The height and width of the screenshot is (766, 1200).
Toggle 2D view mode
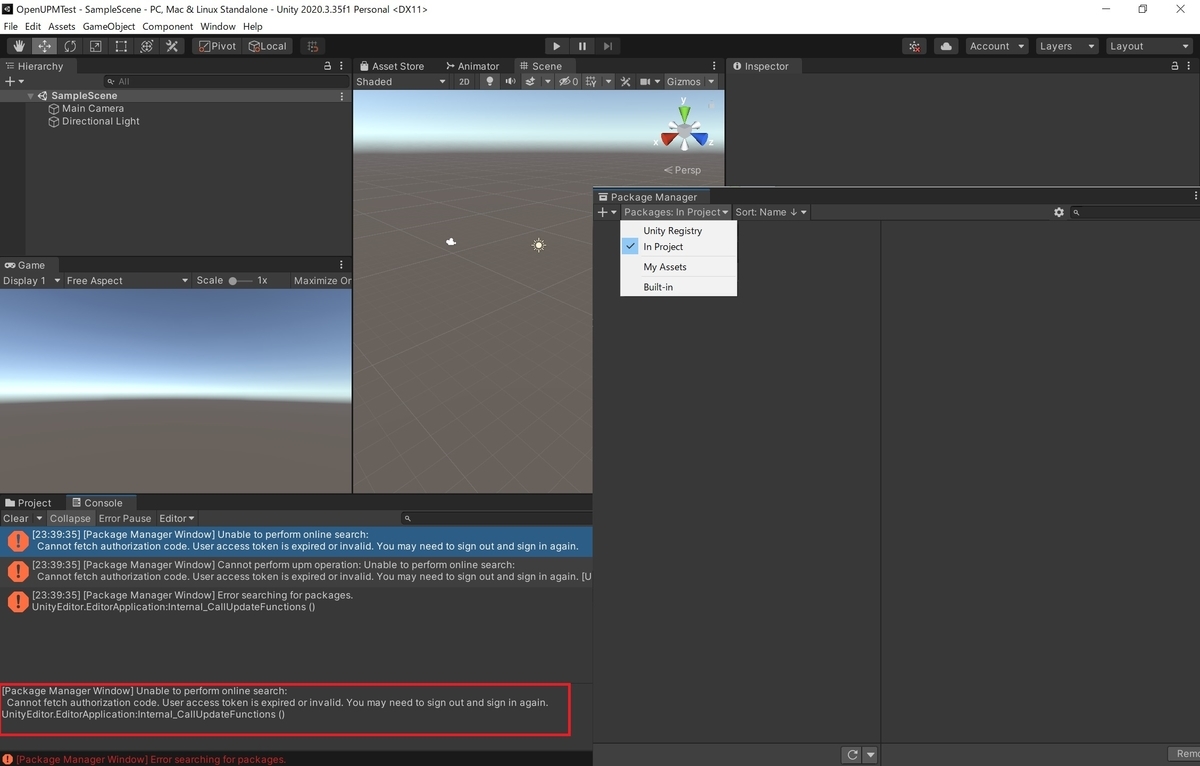pos(462,81)
